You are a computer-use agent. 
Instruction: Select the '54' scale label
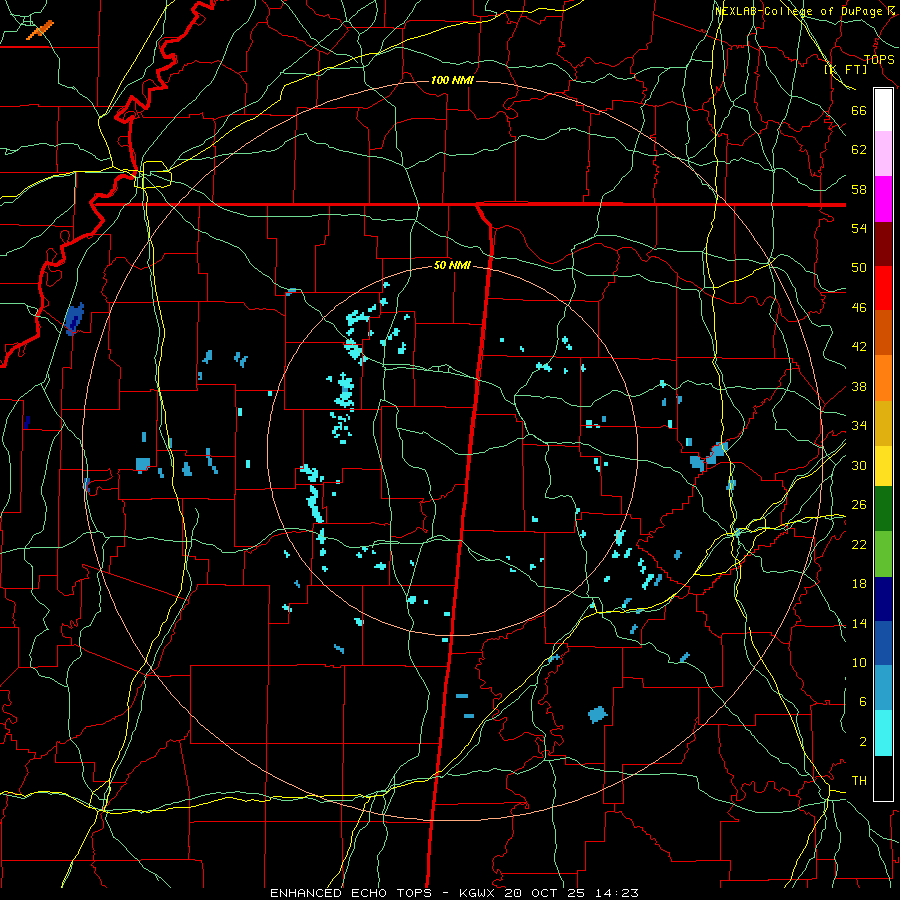[x=859, y=228]
